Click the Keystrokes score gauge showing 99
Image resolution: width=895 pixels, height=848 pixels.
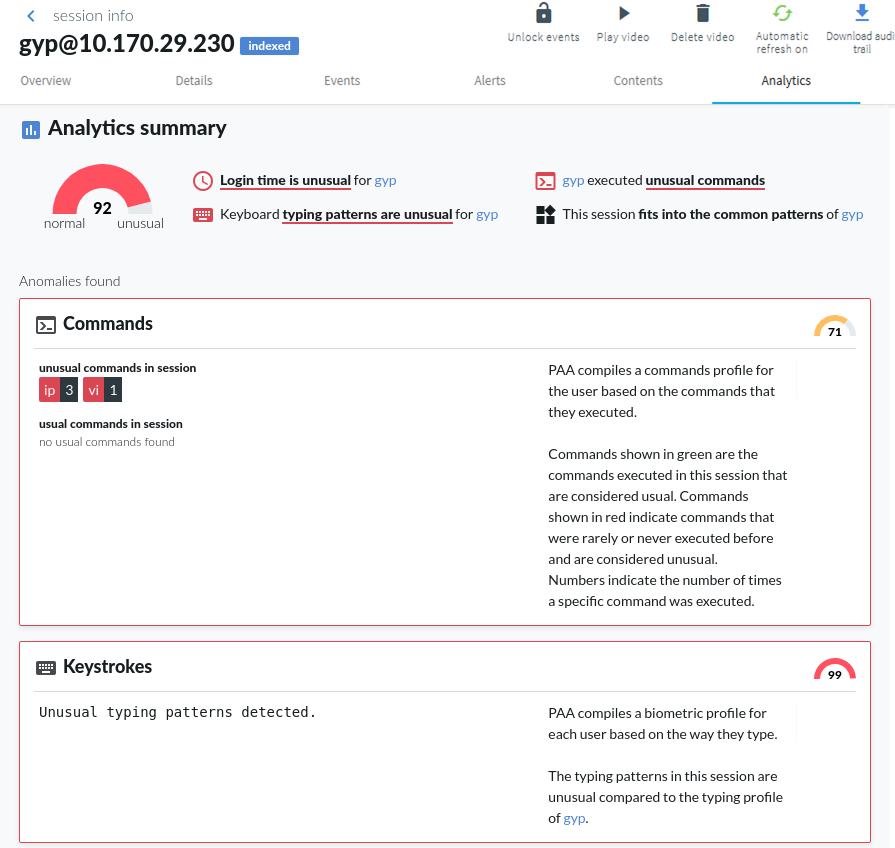pos(835,671)
